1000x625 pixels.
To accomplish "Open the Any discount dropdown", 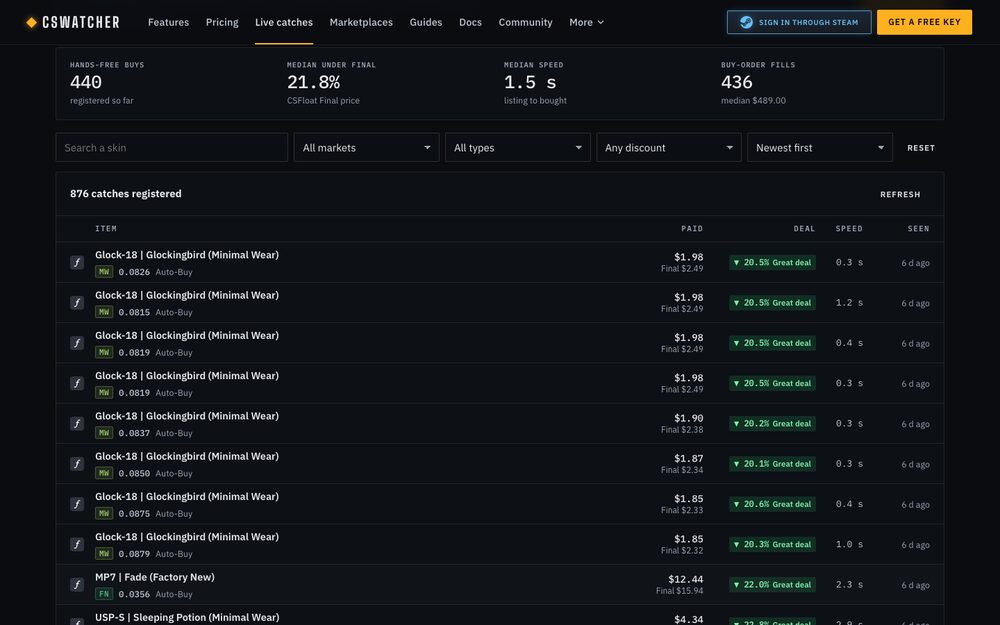I will 668,147.
